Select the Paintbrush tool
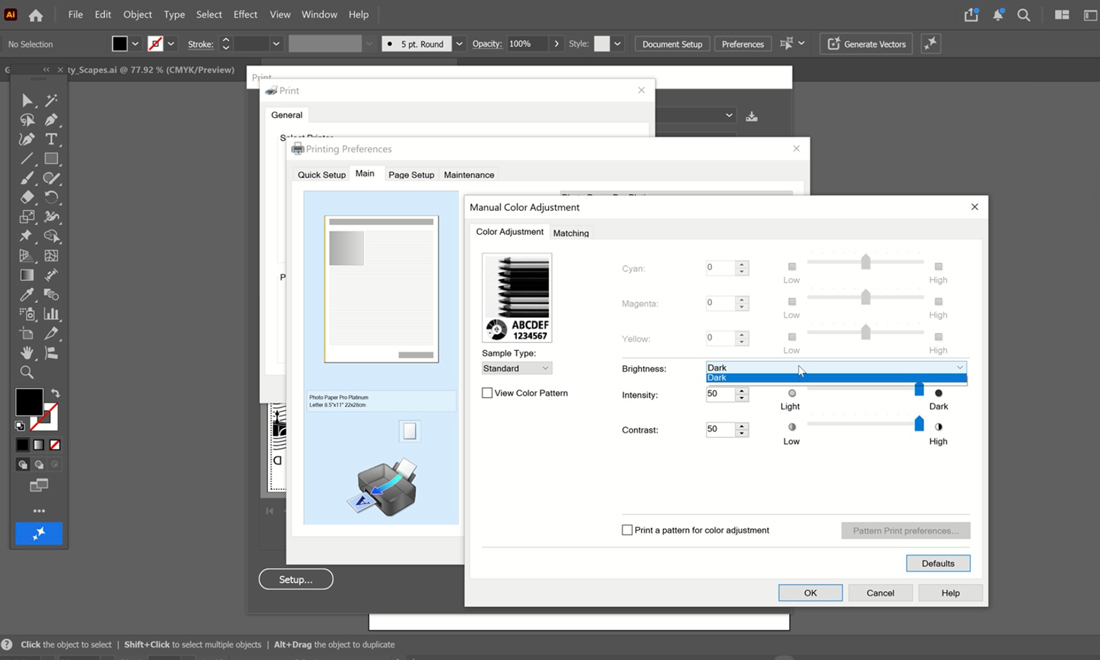This screenshot has width=1100, height=660. pos(27,178)
